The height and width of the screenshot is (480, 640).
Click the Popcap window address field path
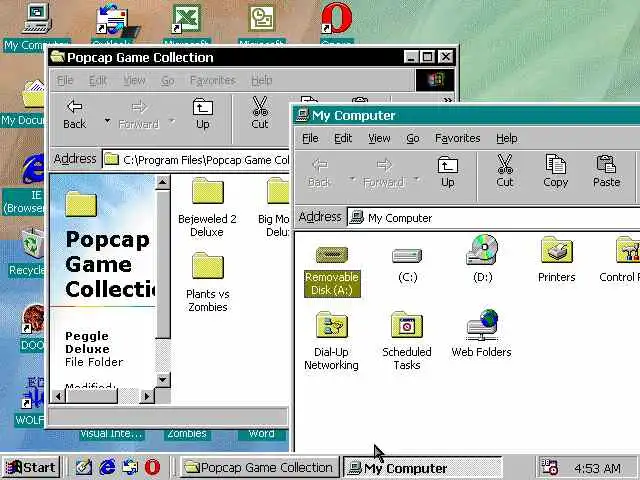coord(196,160)
